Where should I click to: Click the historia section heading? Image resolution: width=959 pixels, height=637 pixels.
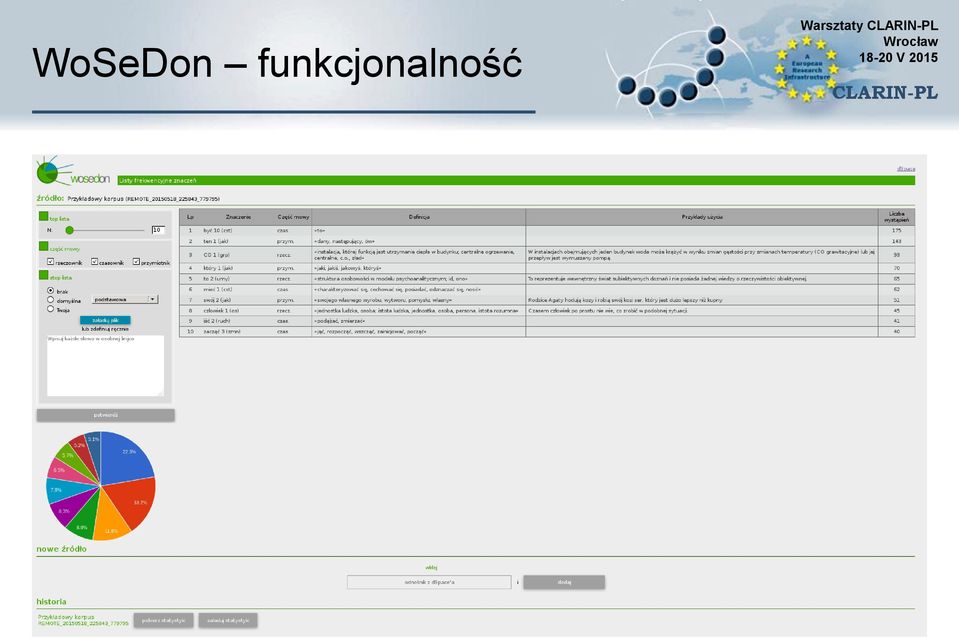51,602
